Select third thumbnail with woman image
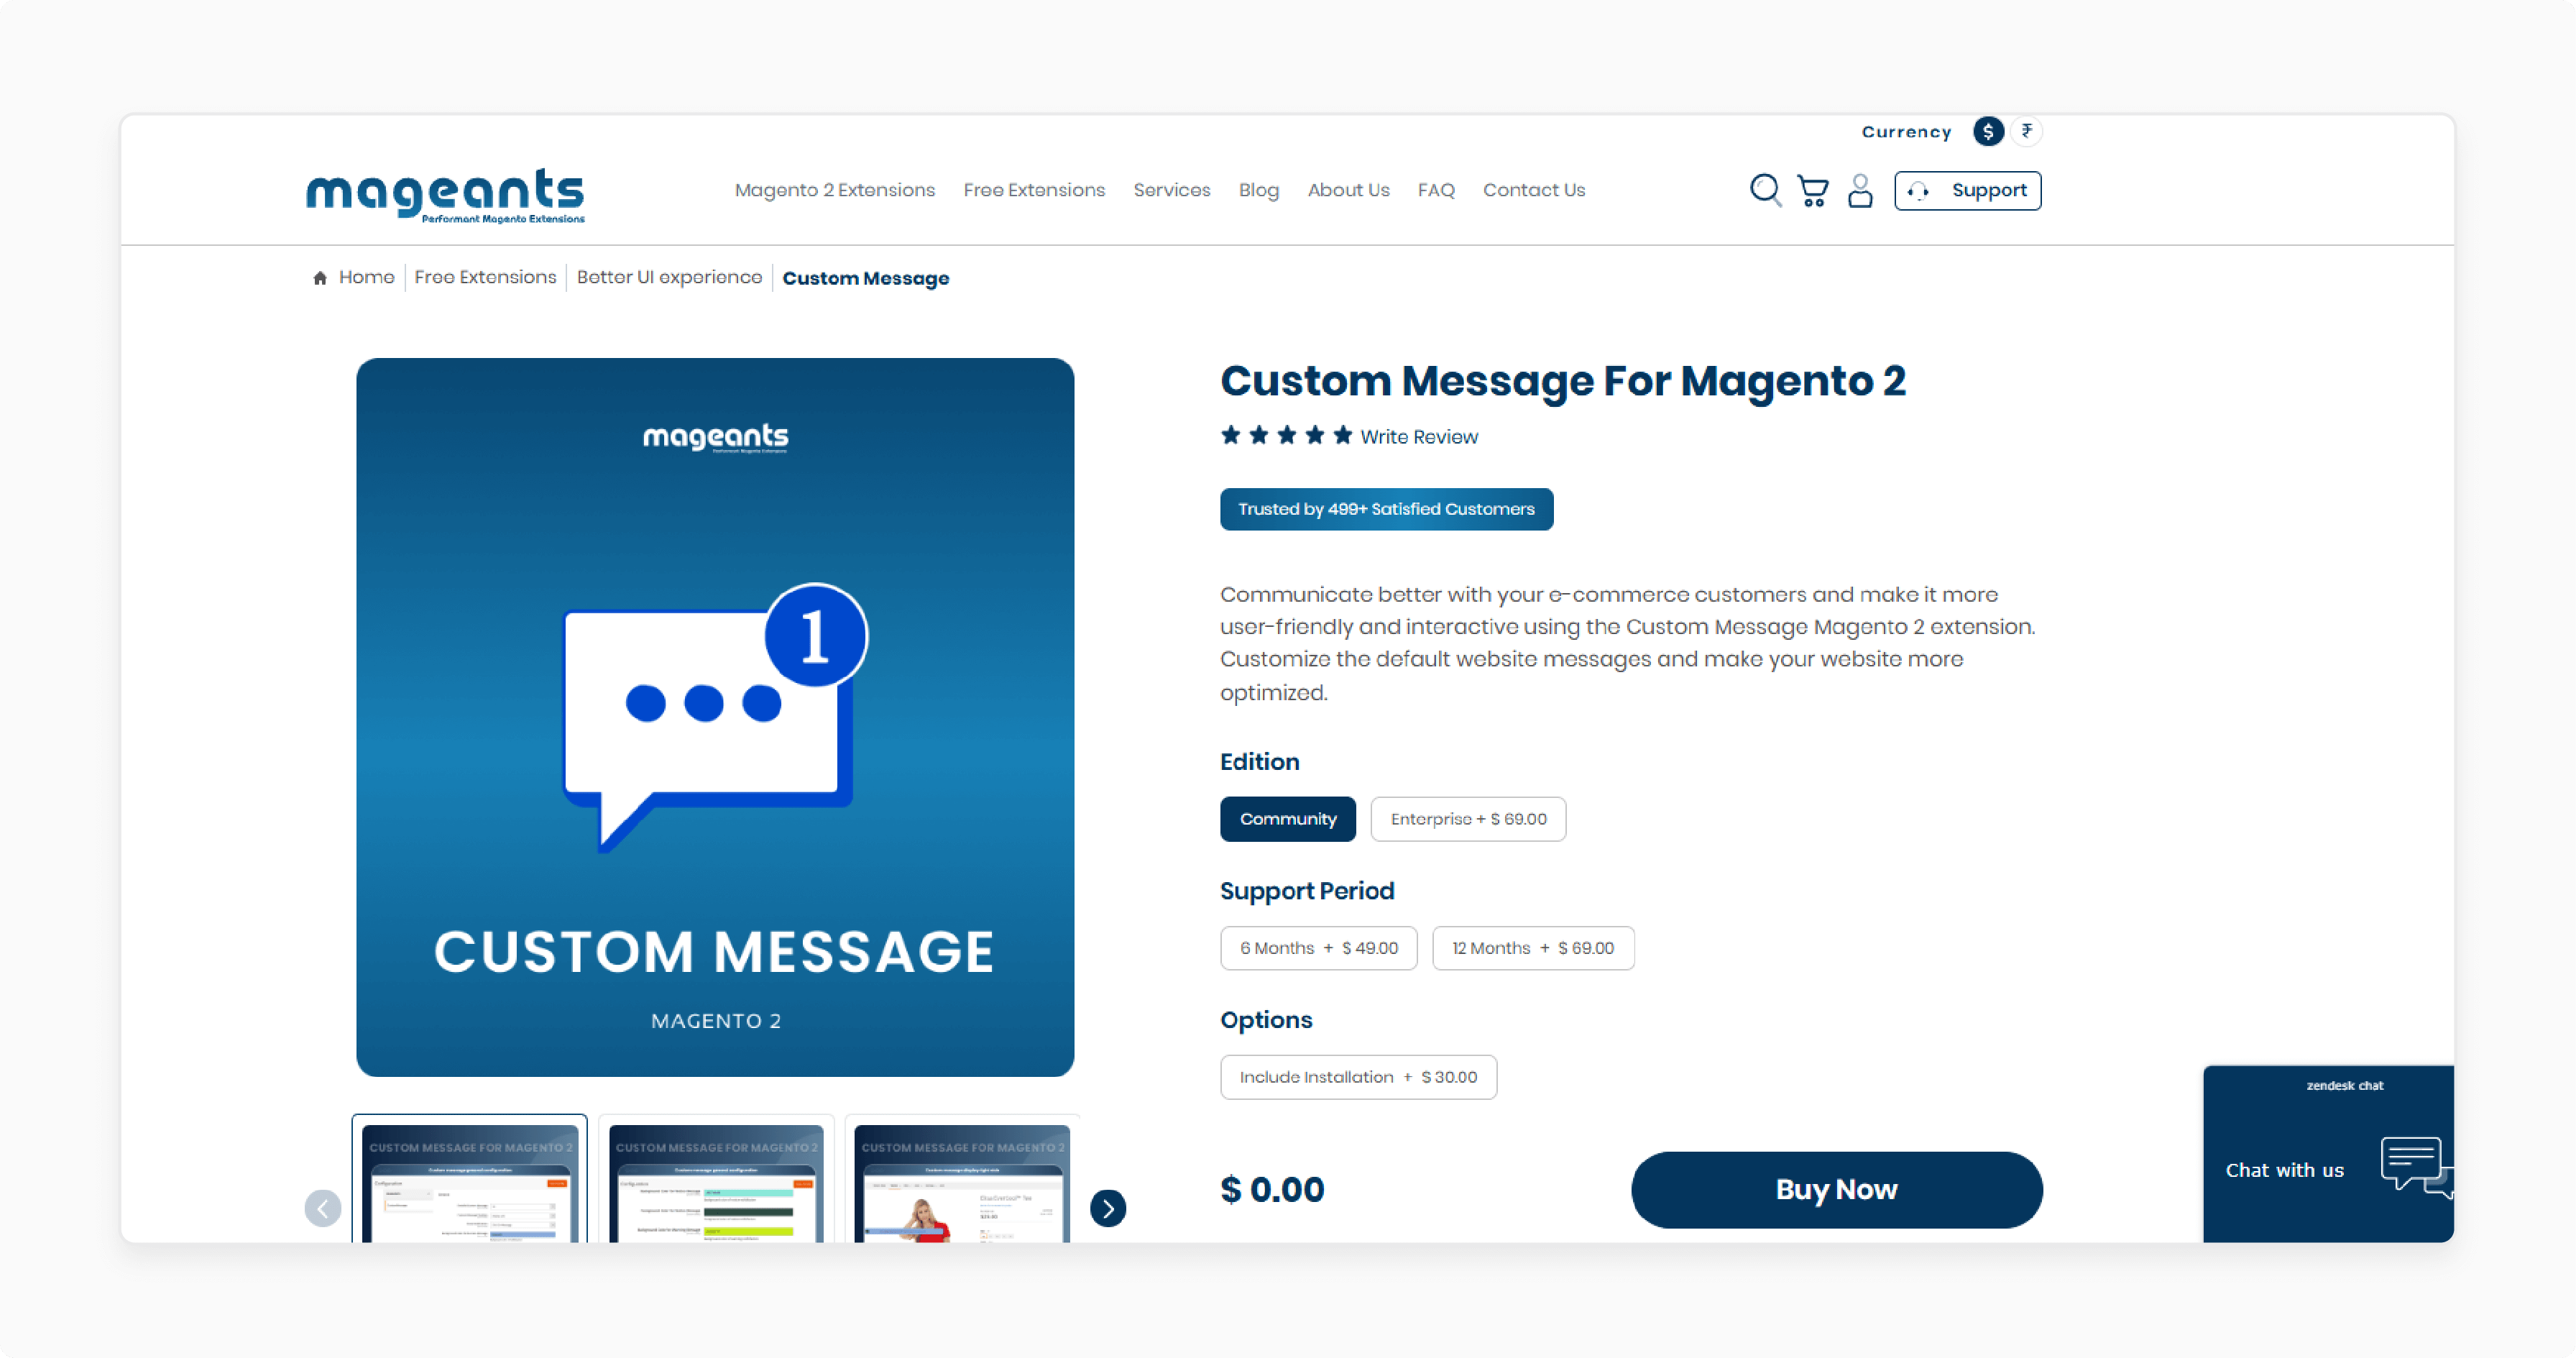Screen dimensions: 2576x1358 pos(962,1180)
